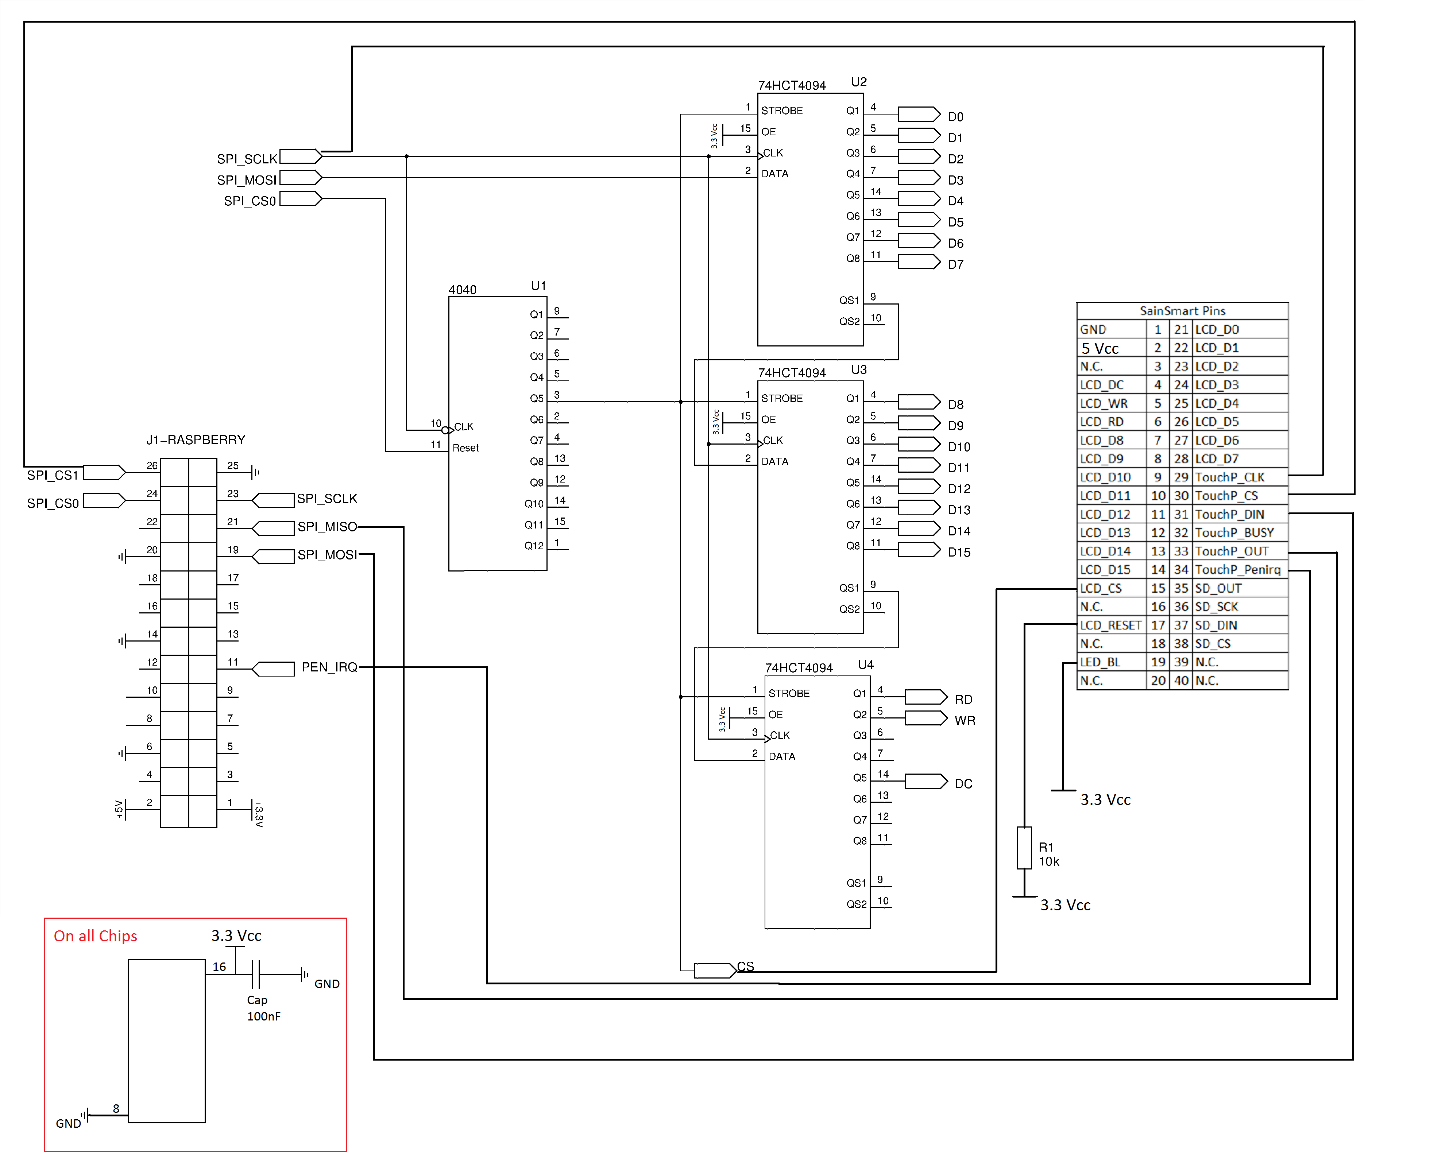This screenshot has height=1170, width=1430.
Task: Select the U2 designator
Action: [859, 82]
